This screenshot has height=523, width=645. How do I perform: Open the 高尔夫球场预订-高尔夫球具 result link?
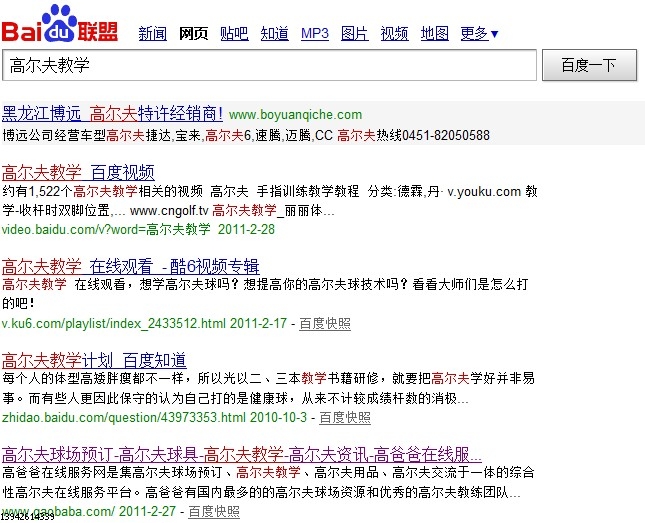241,454
